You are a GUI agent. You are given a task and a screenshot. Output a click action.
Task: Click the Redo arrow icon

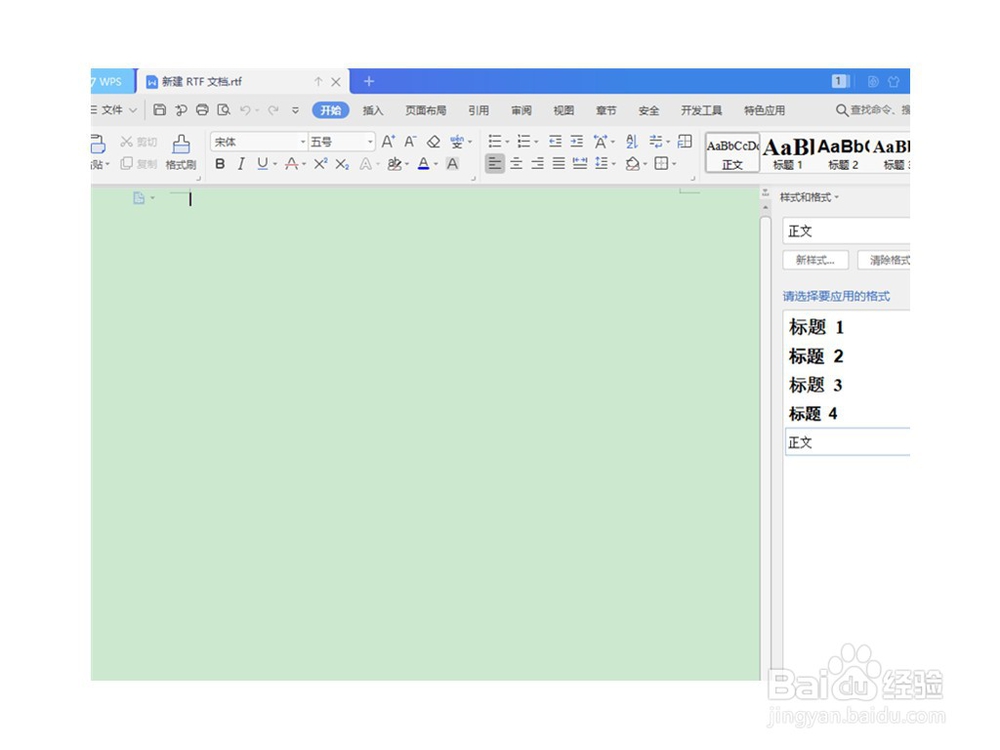pyautogui.click(x=273, y=110)
